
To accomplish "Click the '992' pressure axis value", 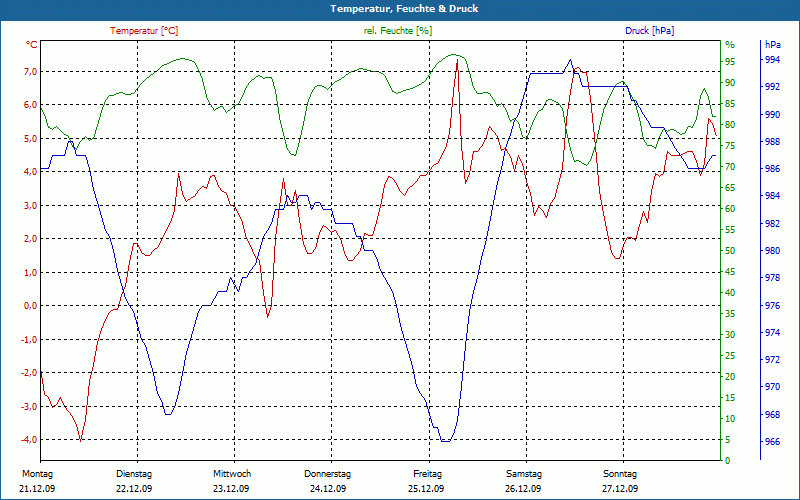I will click(x=772, y=87).
